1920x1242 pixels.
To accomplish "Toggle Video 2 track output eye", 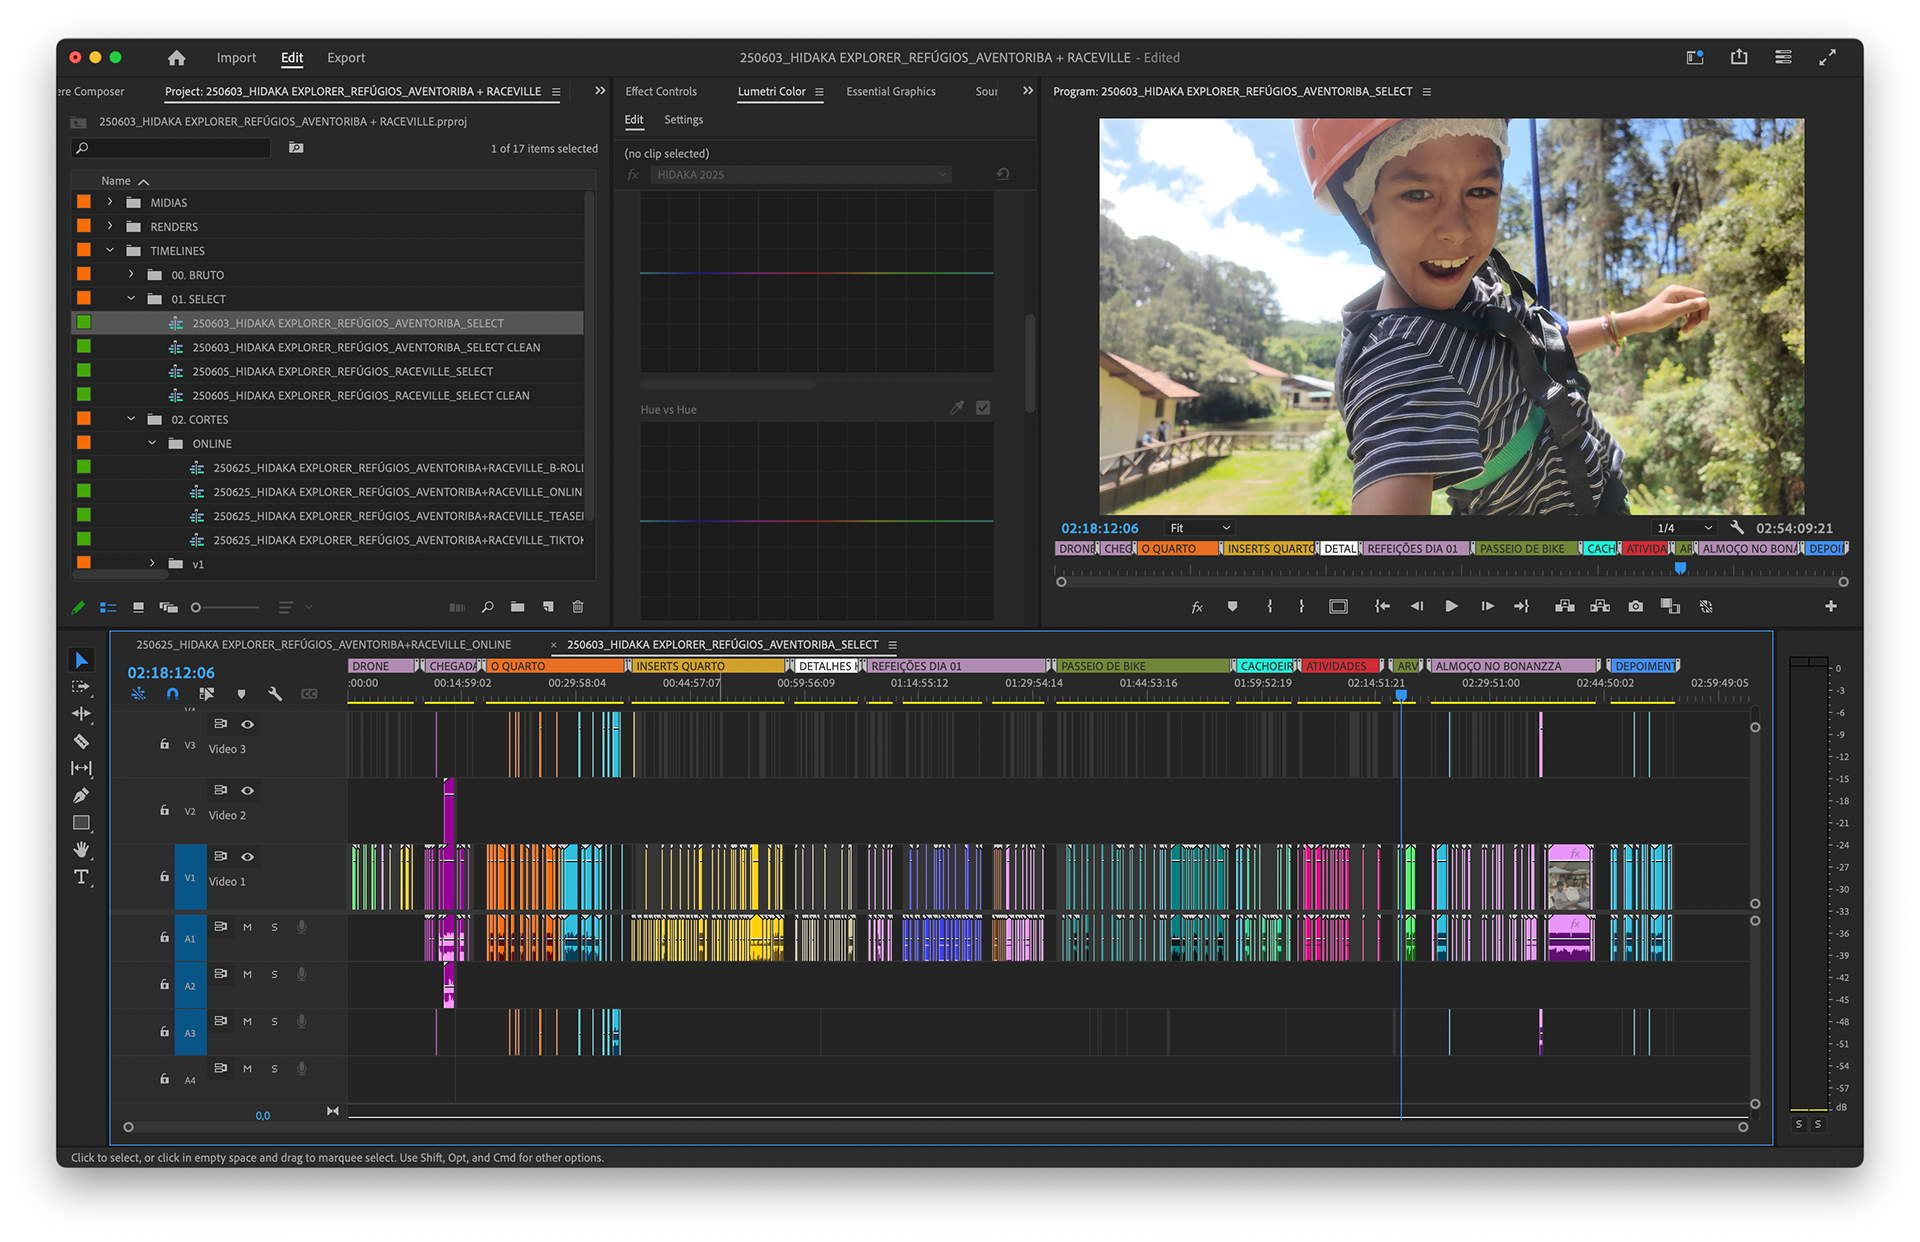I will 247,790.
